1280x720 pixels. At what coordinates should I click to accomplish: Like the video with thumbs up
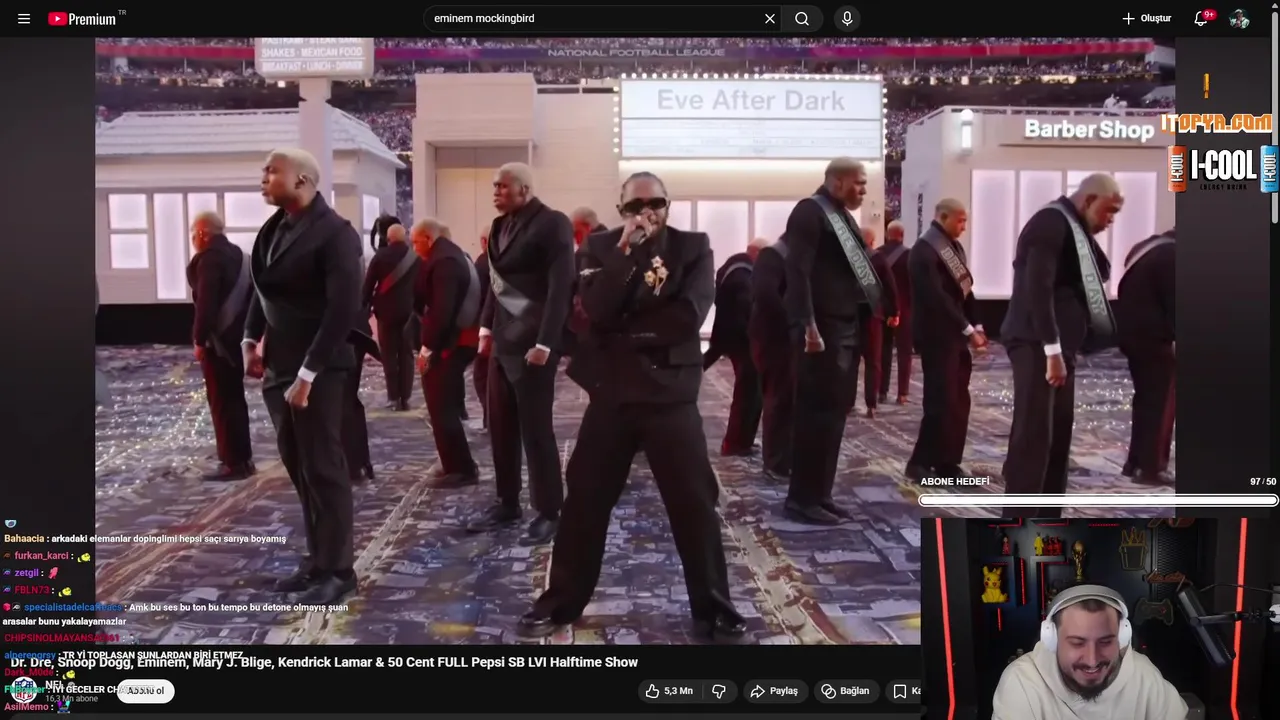pos(669,691)
